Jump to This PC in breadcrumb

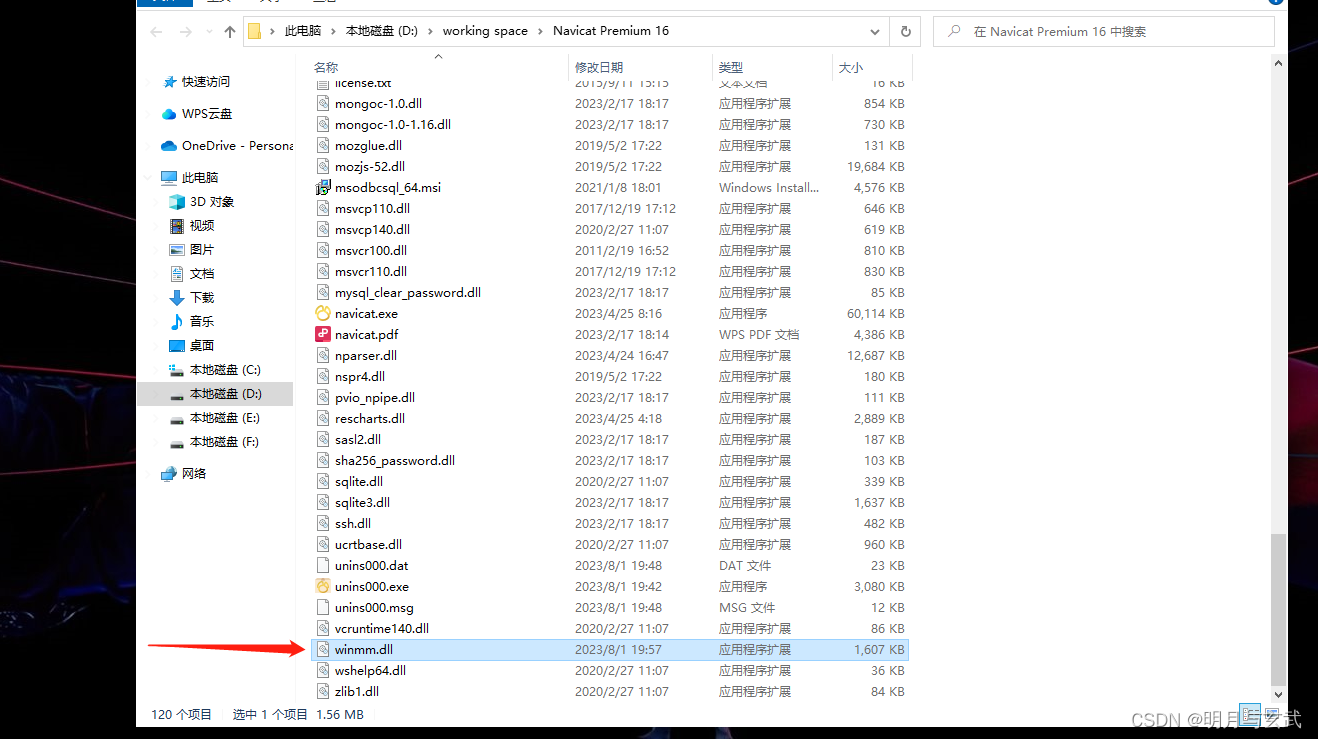(303, 31)
